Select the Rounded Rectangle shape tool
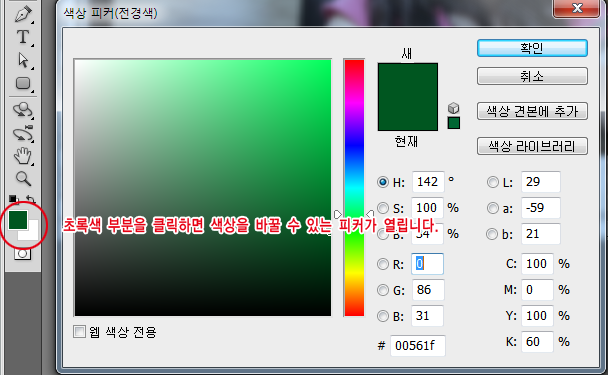Viewport: 608px width, 375px height. [23, 83]
